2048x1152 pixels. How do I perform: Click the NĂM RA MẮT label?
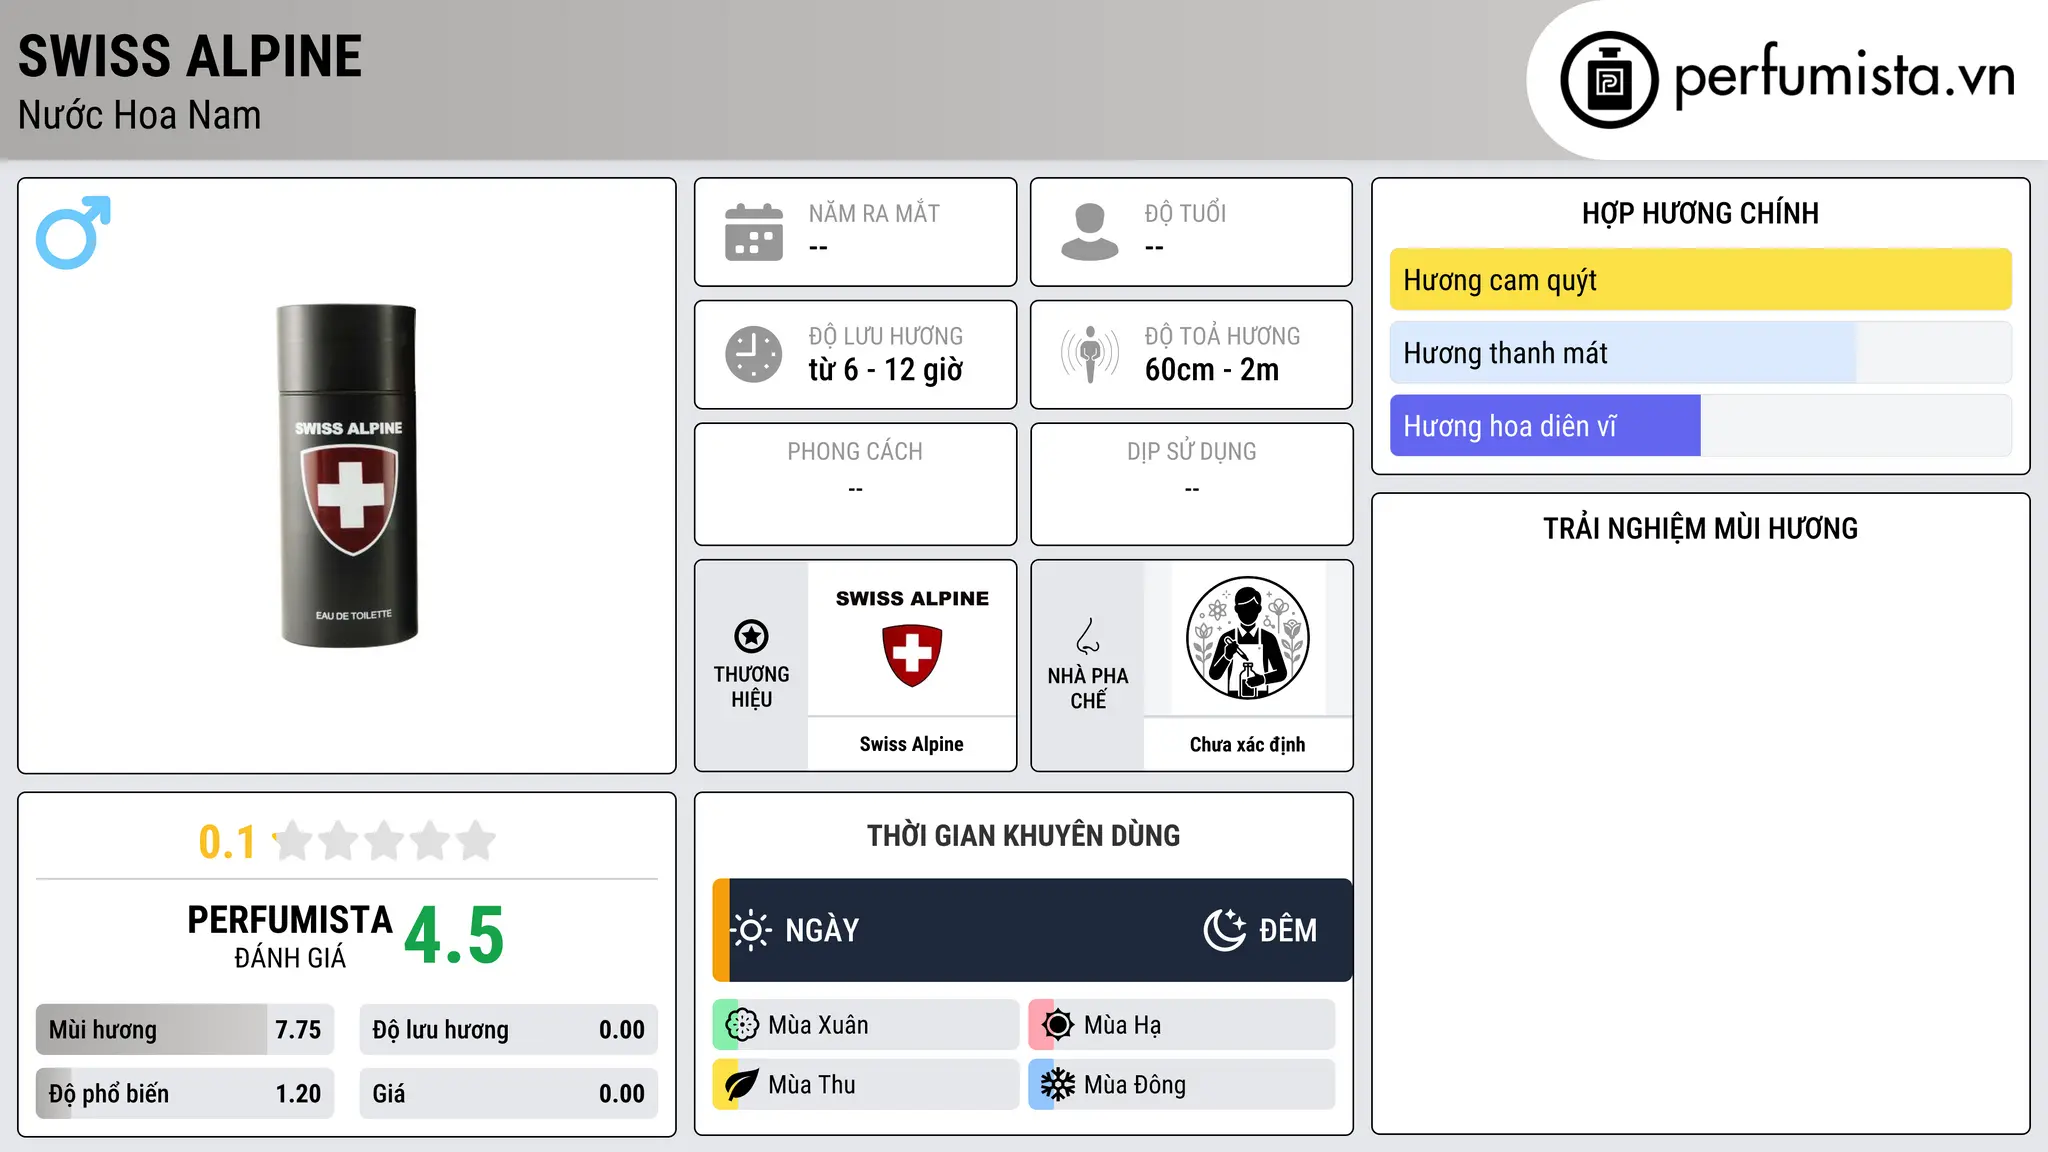pos(874,213)
